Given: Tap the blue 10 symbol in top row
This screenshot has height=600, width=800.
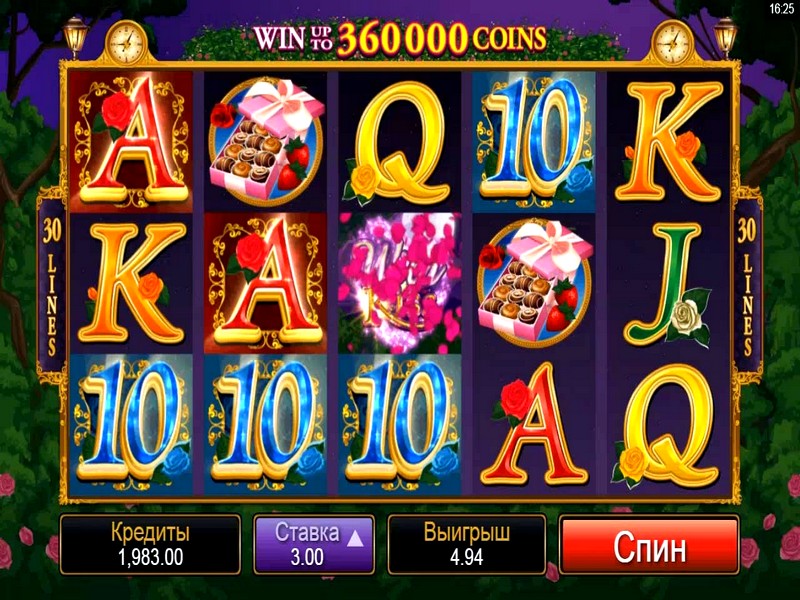Looking at the screenshot, I should 534,142.
